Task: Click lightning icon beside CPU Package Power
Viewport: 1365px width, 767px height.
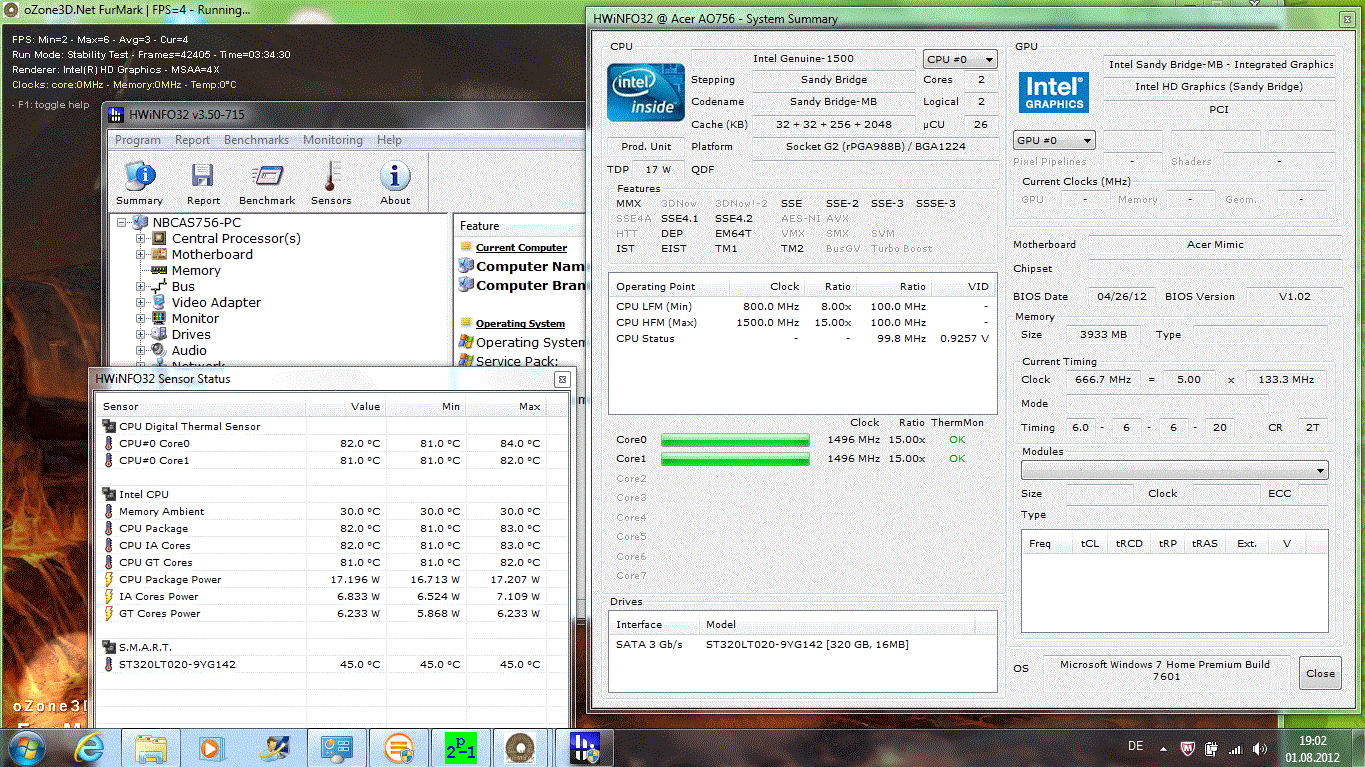Action: [x=109, y=579]
